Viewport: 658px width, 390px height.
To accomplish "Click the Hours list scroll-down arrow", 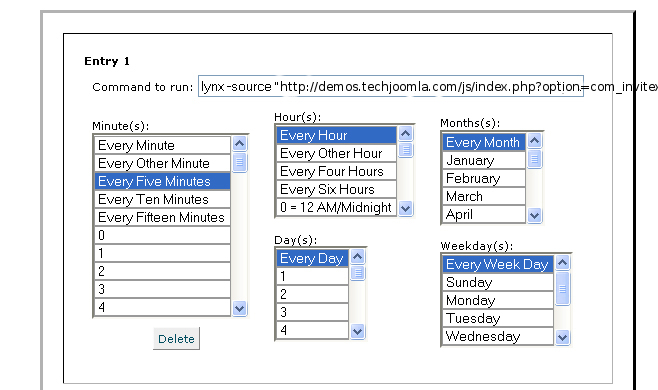I will point(405,208).
